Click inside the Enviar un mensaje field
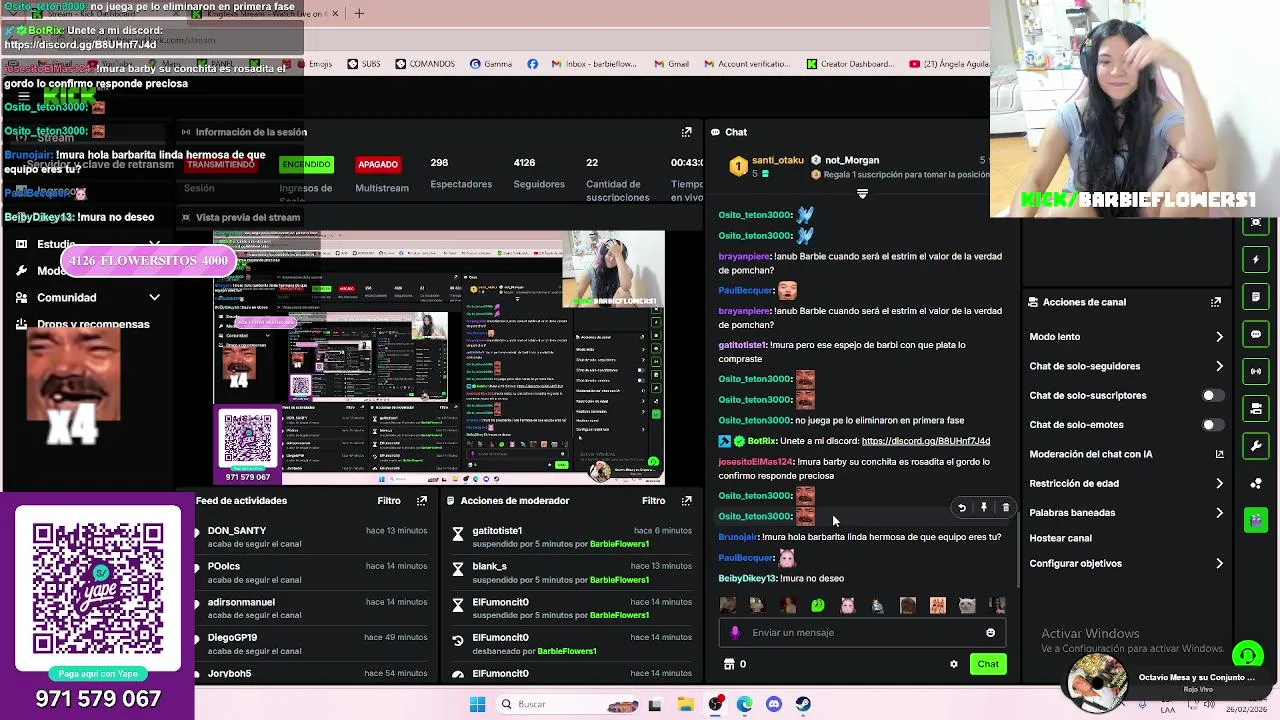The image size is (1280, 720). pyautogui.click(x=860, y=633)
